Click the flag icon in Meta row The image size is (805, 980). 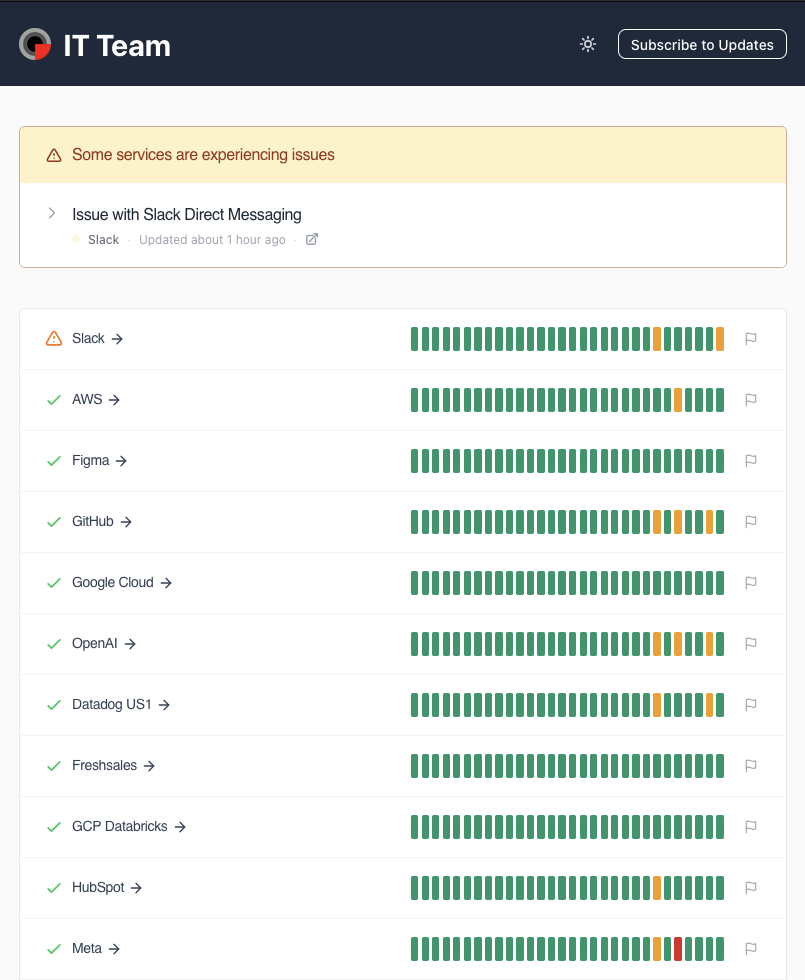click(x=751, y=949)
